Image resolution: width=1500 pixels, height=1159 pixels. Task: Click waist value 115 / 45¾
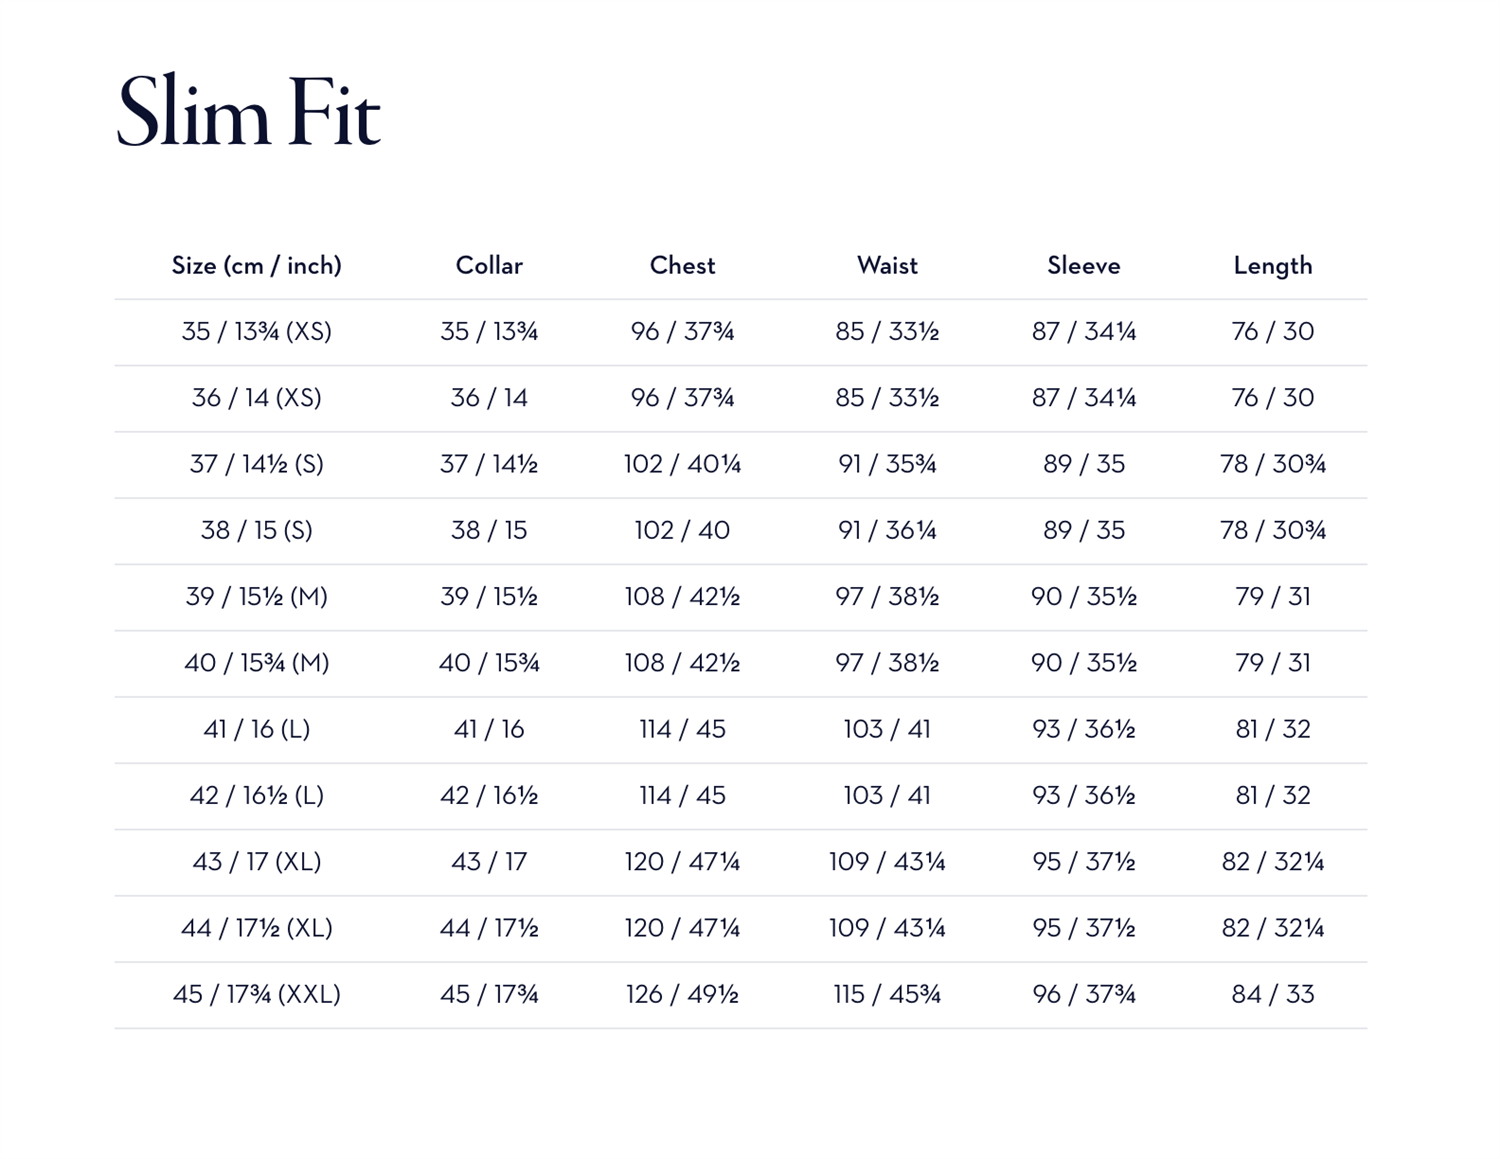coord(887,994)
